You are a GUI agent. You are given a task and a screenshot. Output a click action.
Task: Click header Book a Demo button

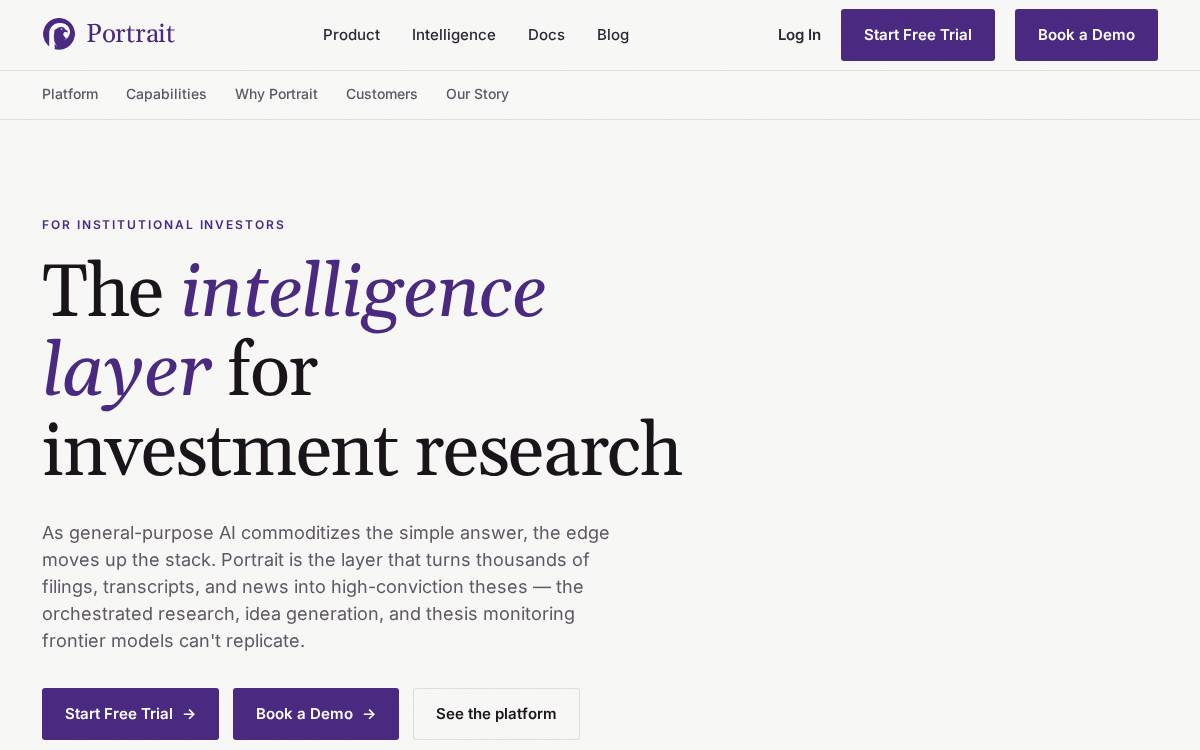1086,35
